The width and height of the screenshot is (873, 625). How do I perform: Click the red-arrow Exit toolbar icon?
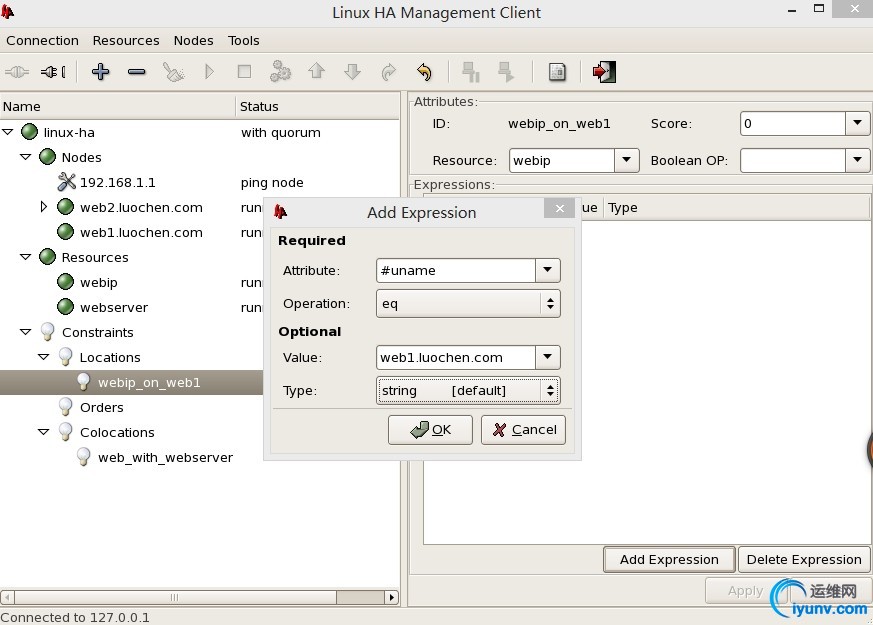[604, 72]
